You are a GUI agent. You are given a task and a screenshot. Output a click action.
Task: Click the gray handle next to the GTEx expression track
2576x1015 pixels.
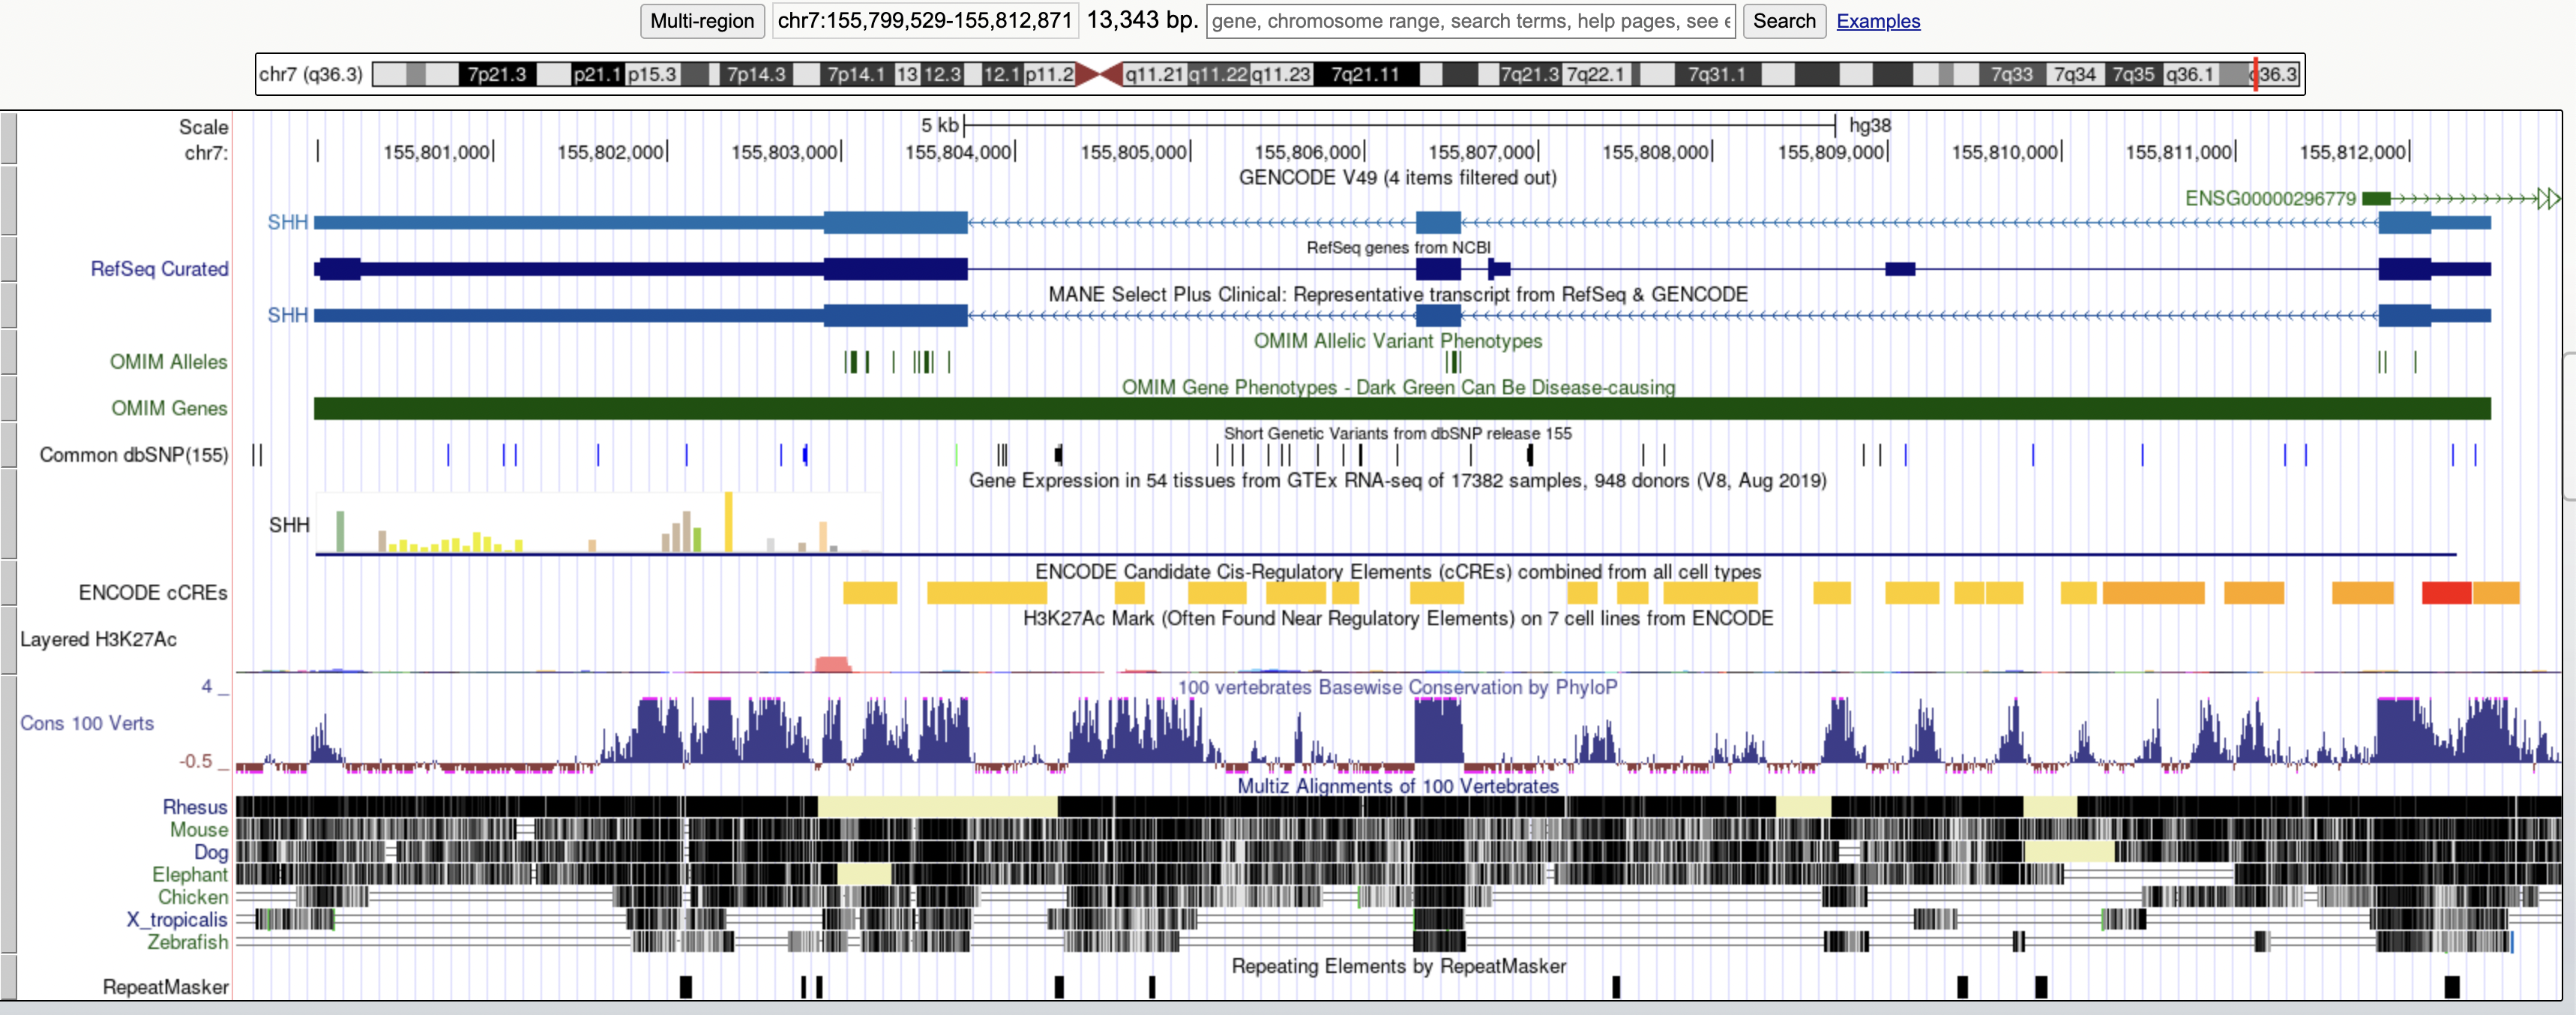pyautogui.click(x=8, y=515)
